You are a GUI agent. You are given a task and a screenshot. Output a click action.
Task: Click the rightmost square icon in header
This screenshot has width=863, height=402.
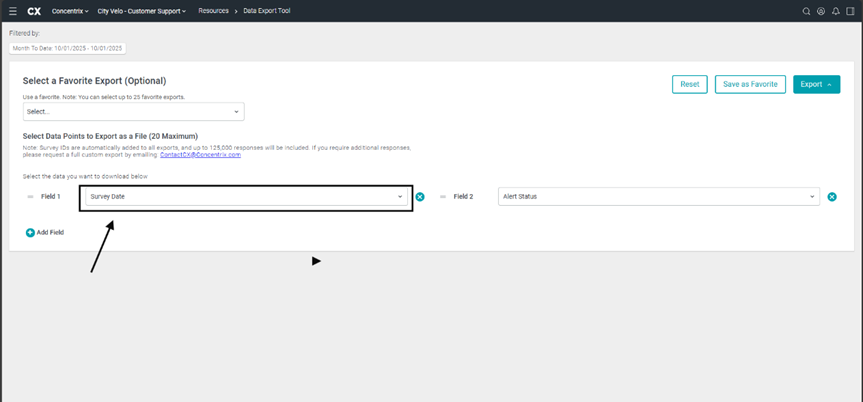coord(850,11)
